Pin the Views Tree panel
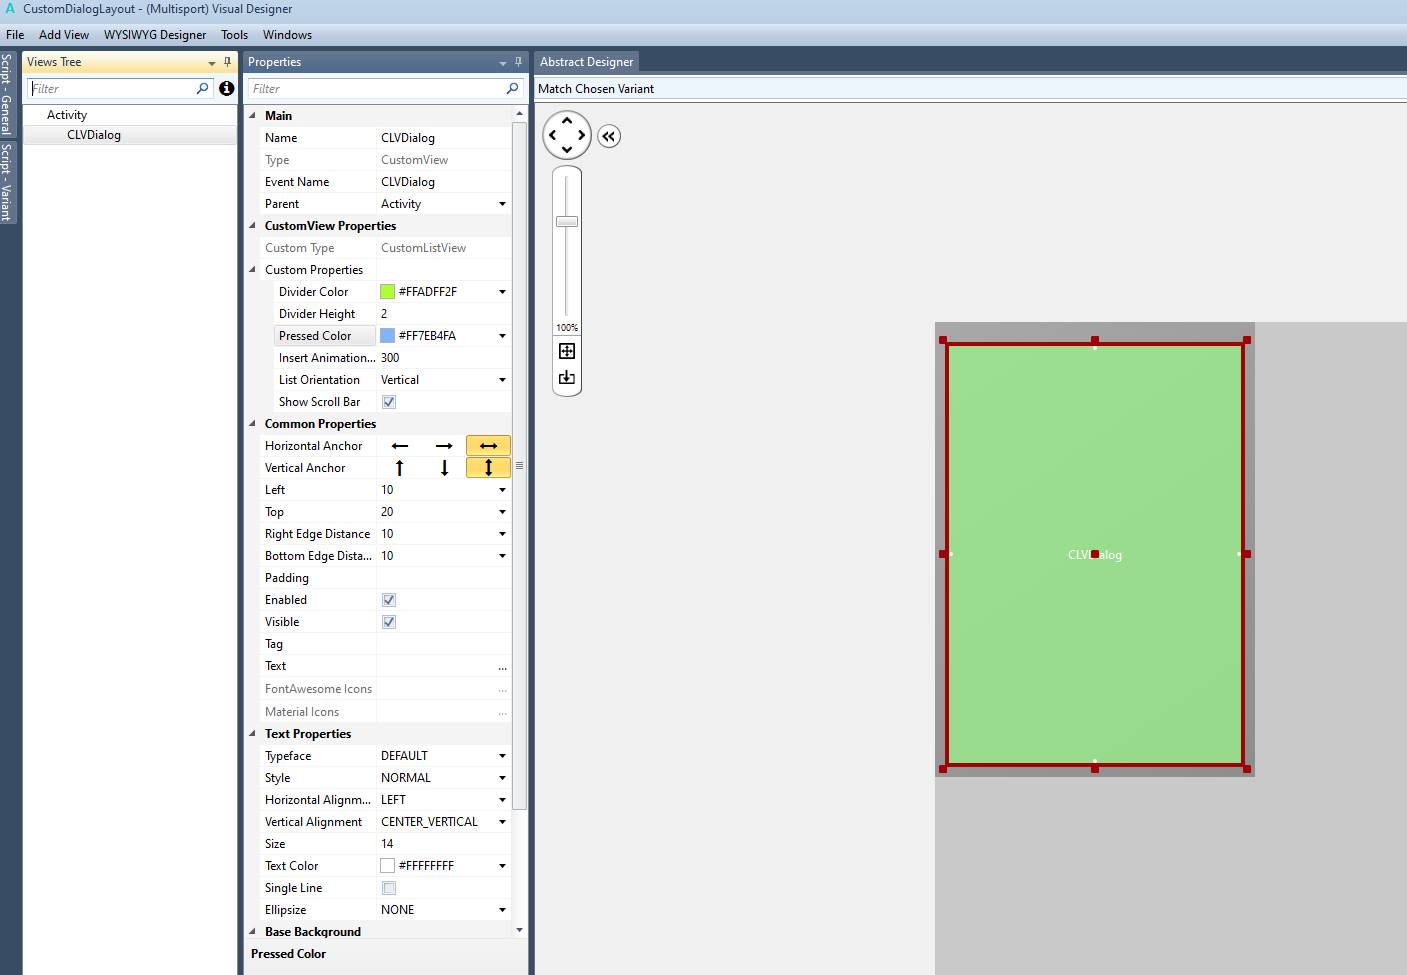The height and width of the screenshot is (975, 1407). [x=227, y=62]
